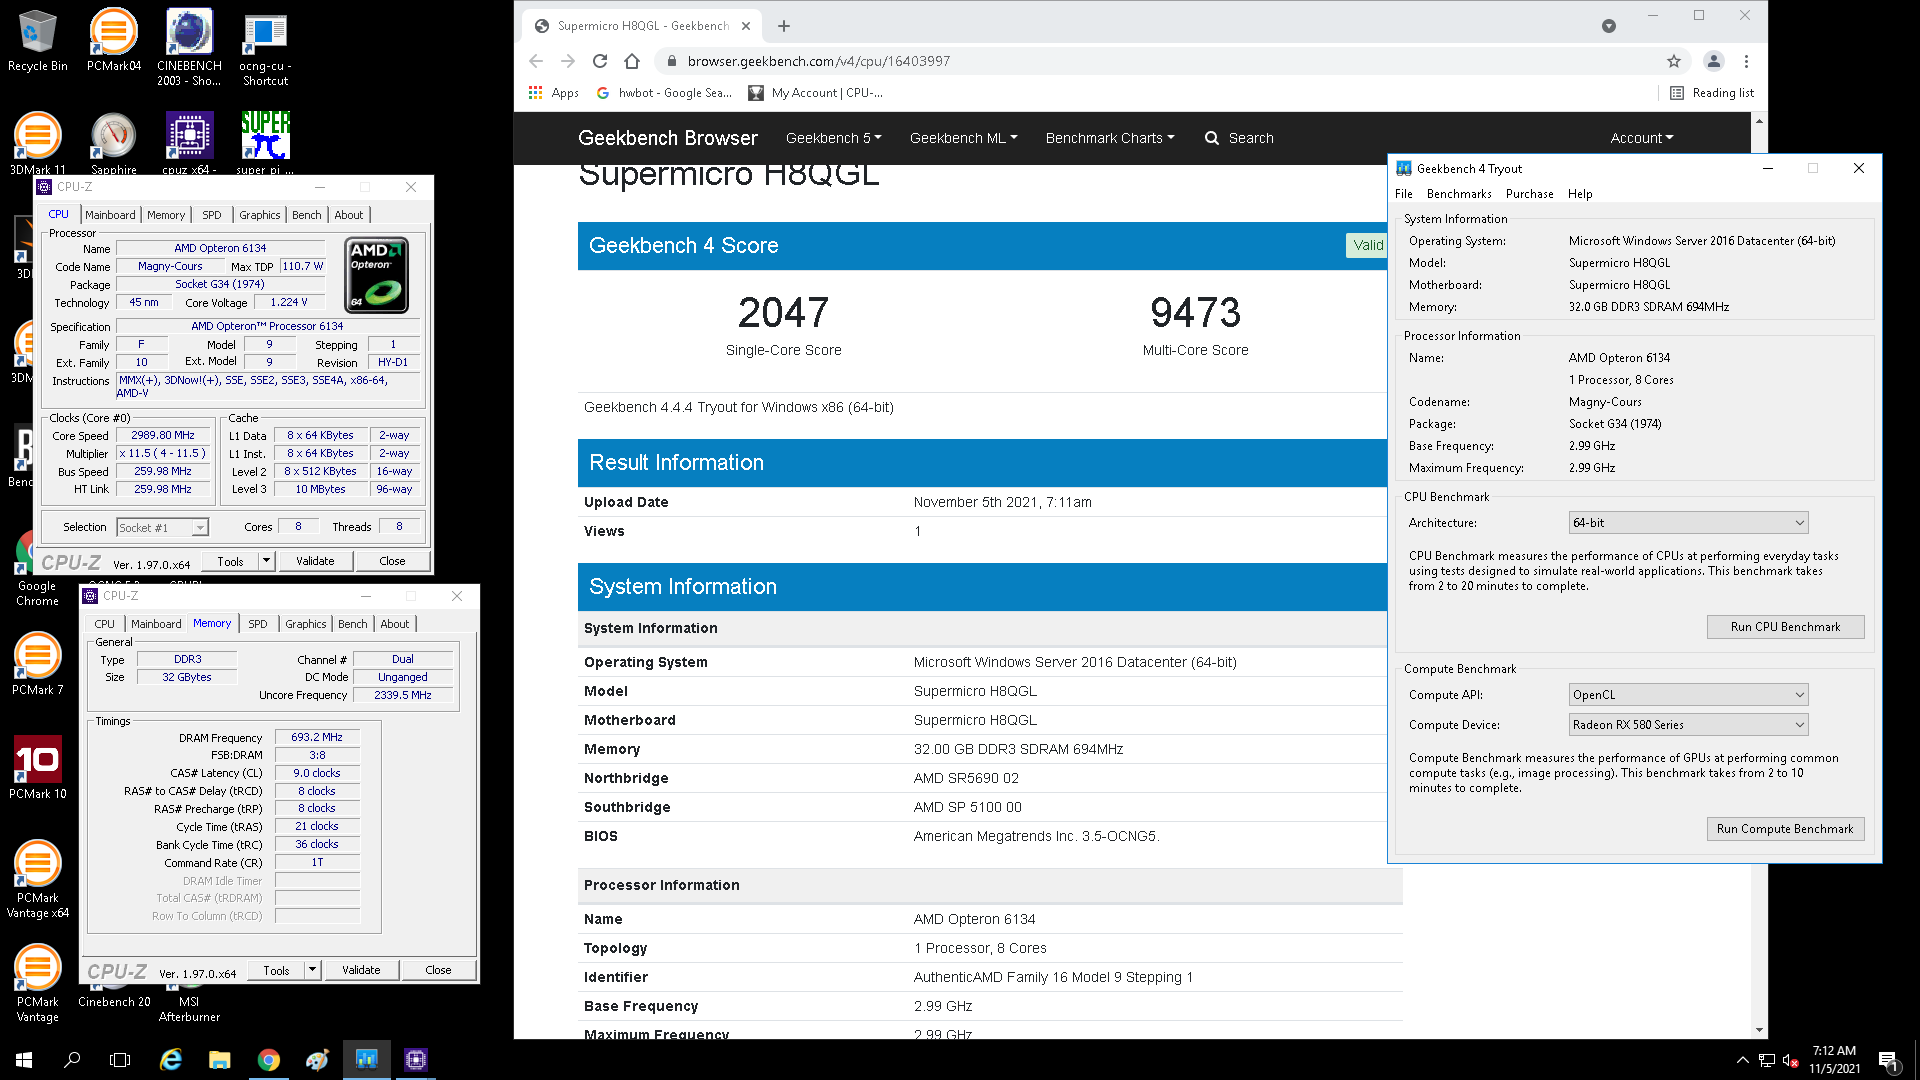Expand the Tools dropdown arrow in CPU-Z CPU window
Image resolution: width=1920 pixels, height=1080 pixels.
267,561
